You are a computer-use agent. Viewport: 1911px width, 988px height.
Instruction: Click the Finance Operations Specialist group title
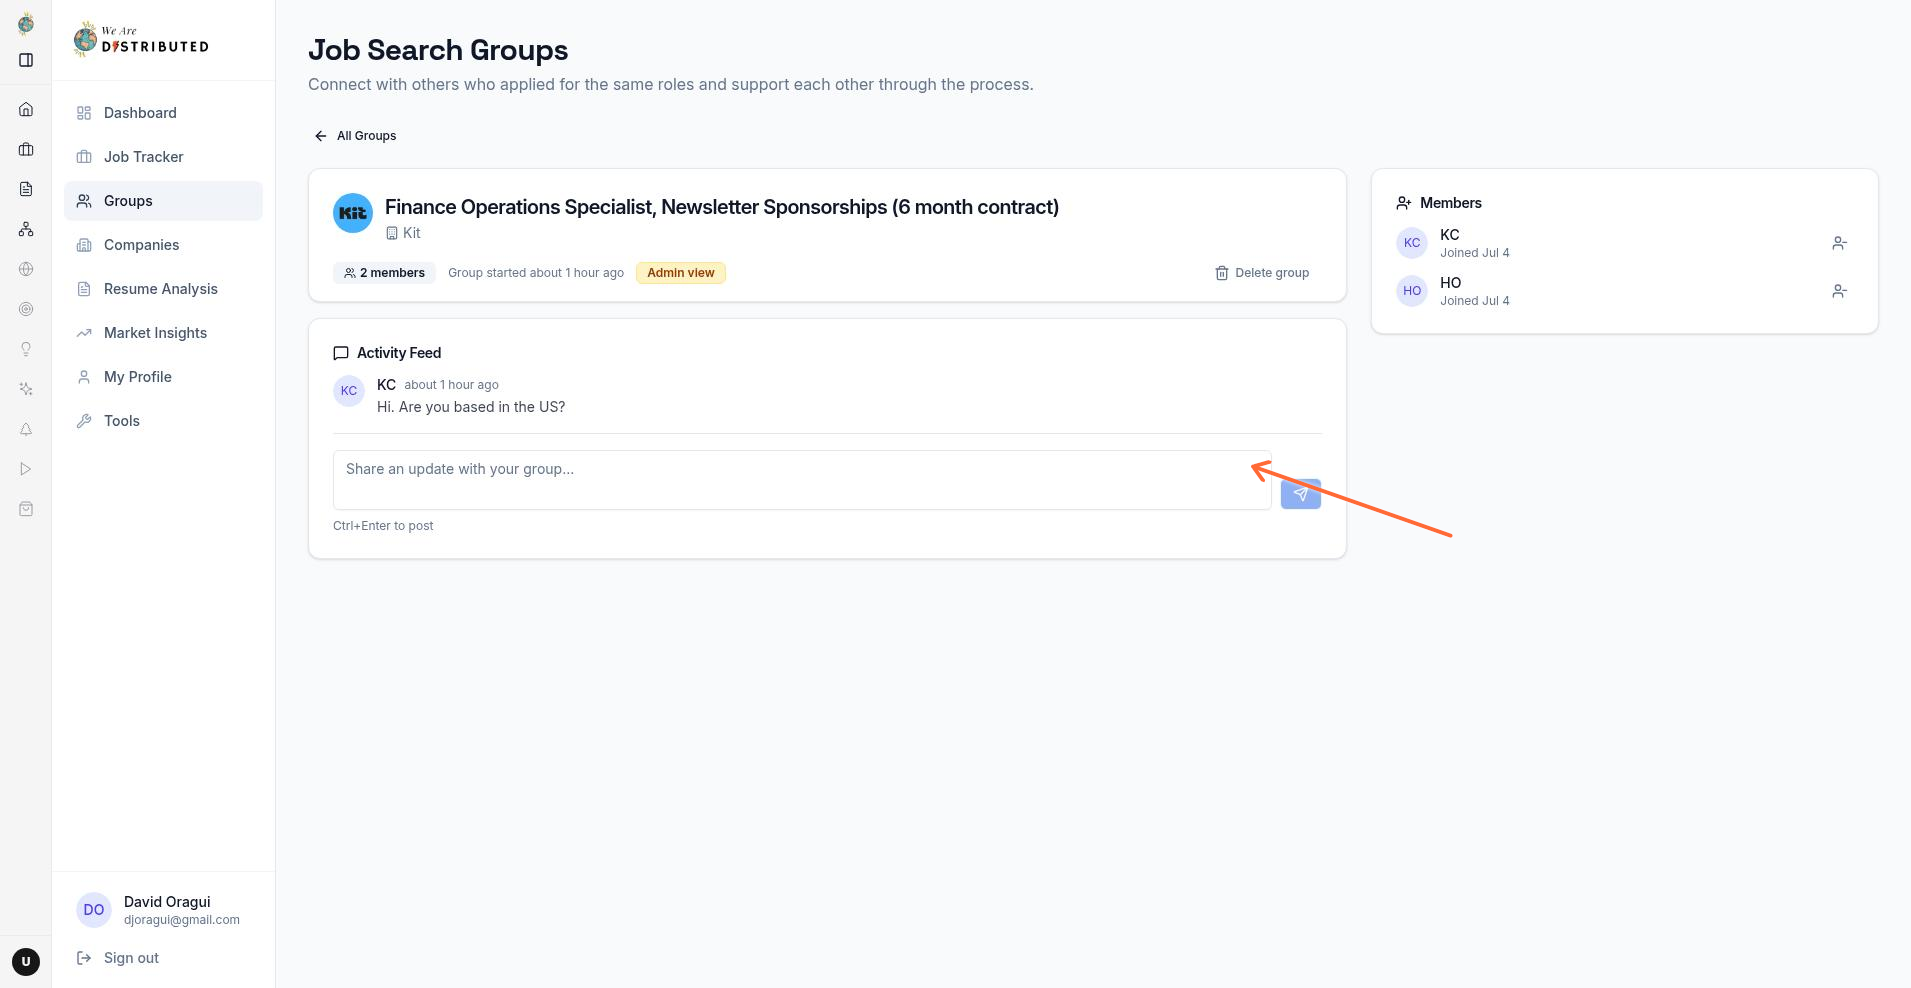pyautogui.click(x=722, y=207)
